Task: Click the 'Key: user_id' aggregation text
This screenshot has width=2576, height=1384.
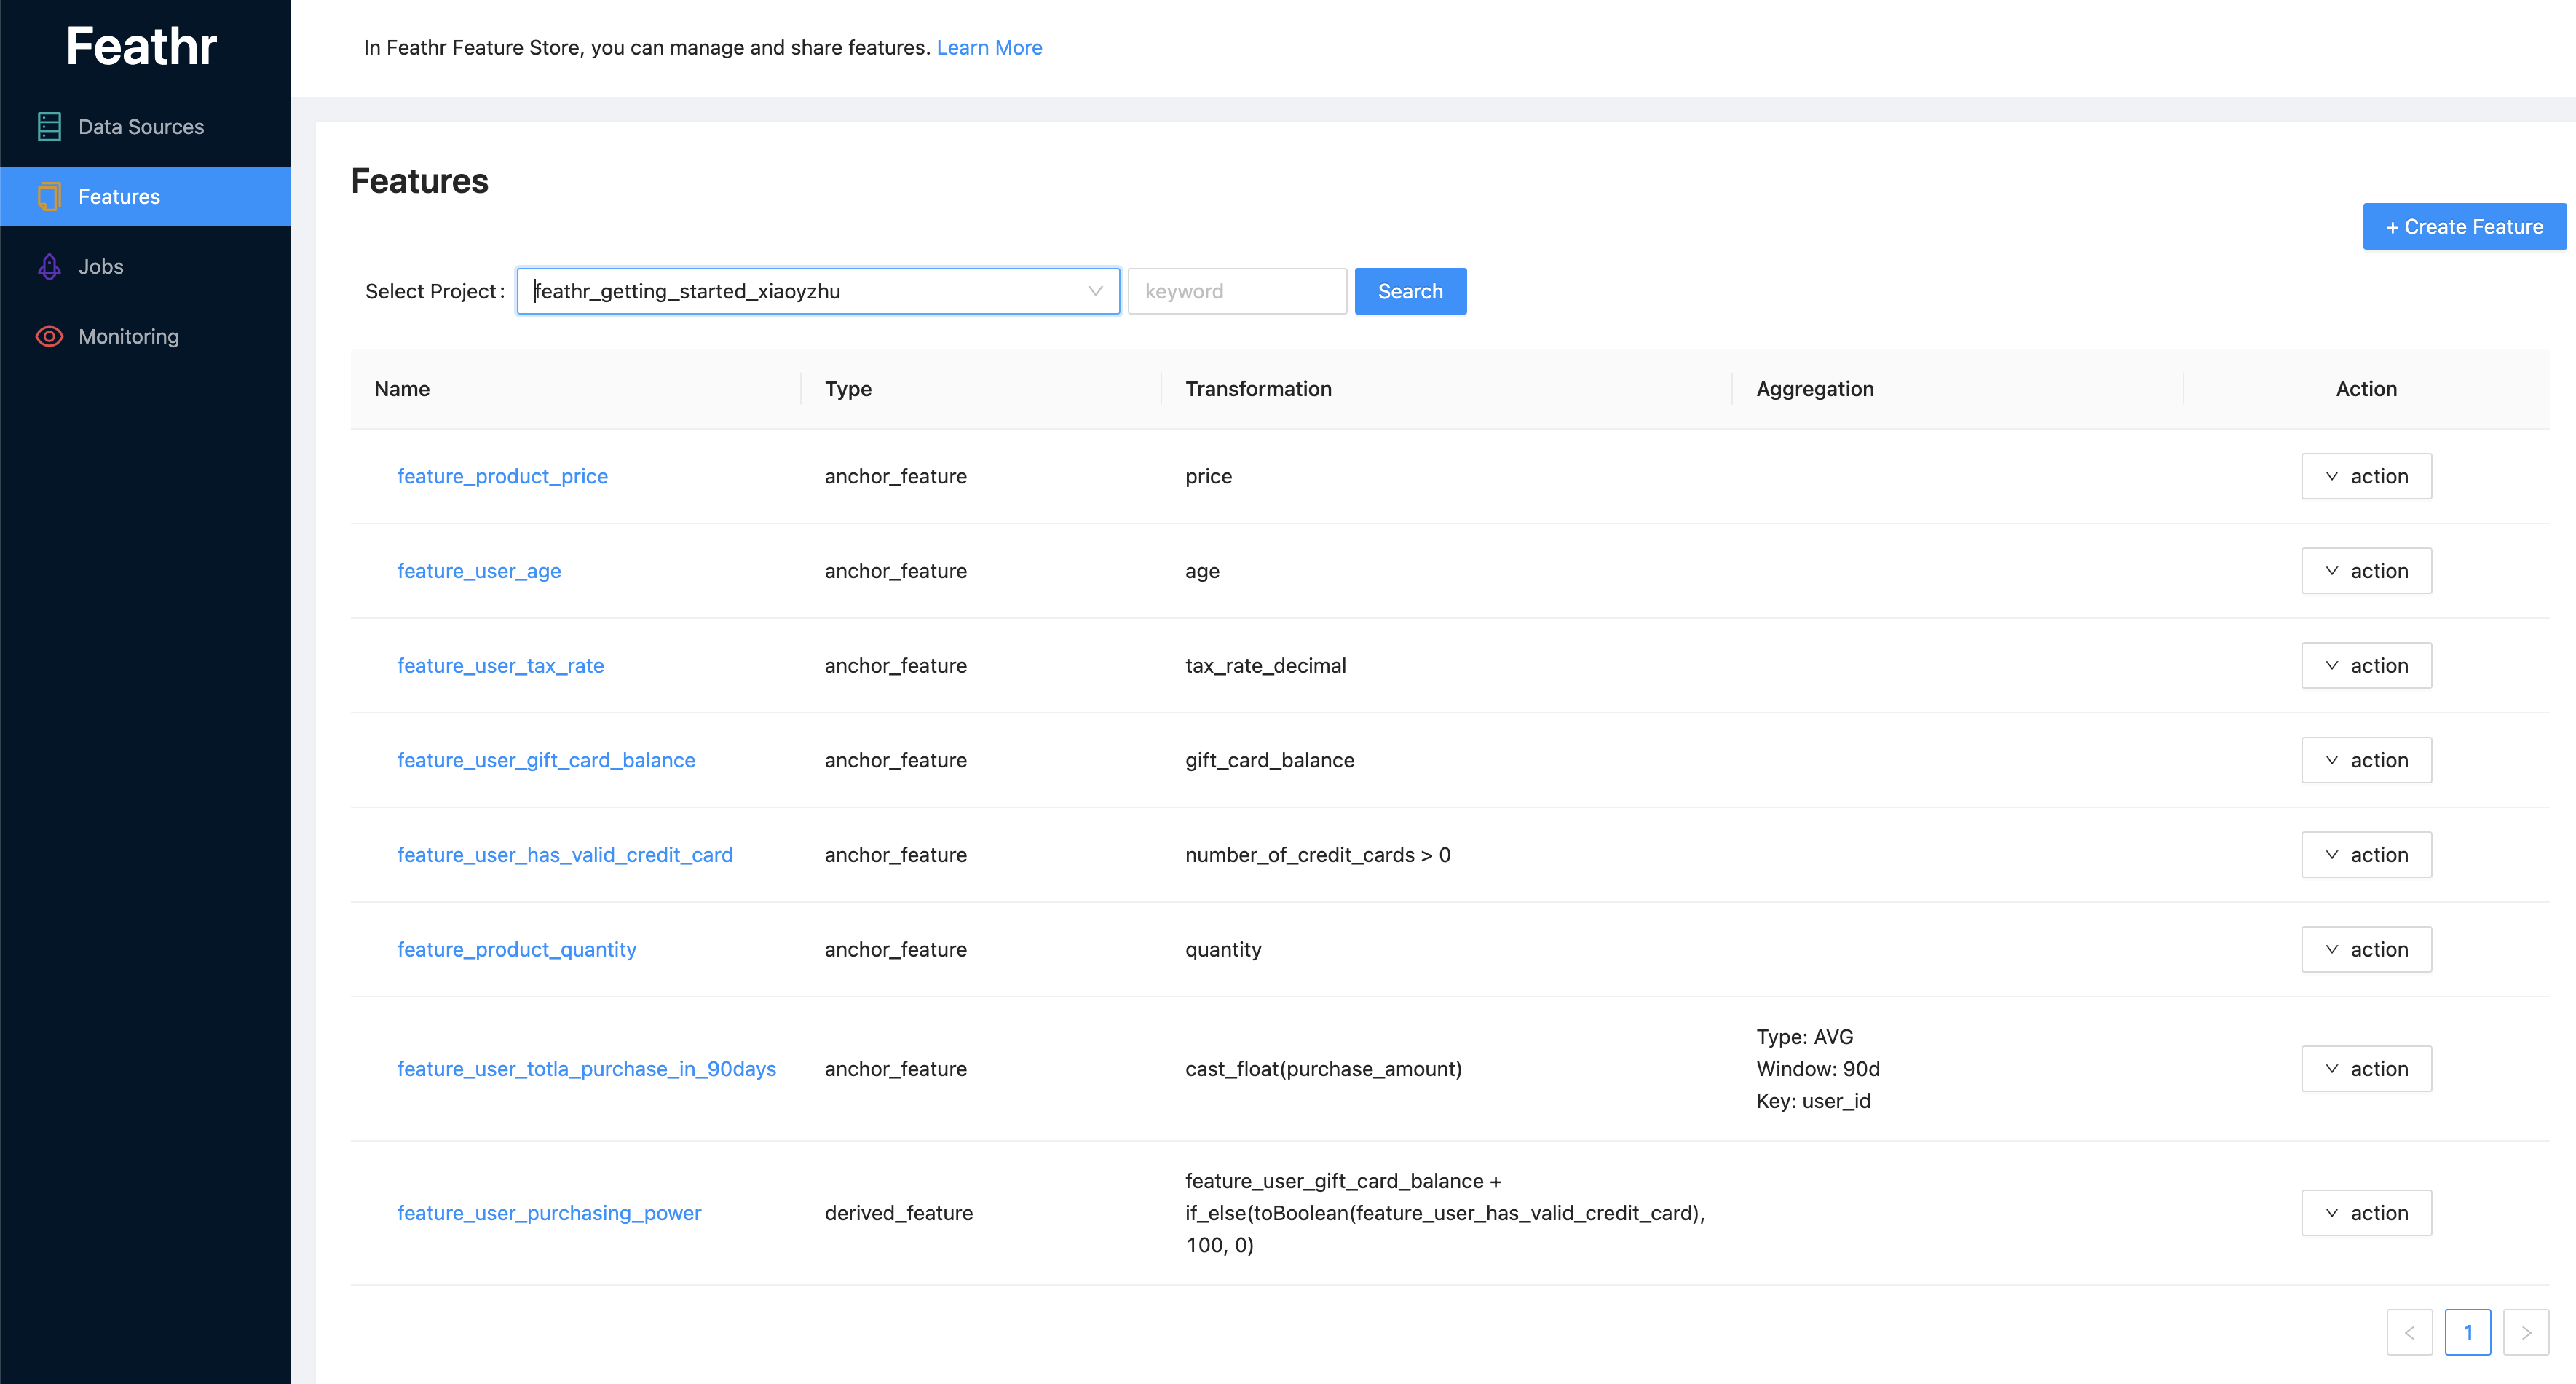Action: pos(1813,1101)
